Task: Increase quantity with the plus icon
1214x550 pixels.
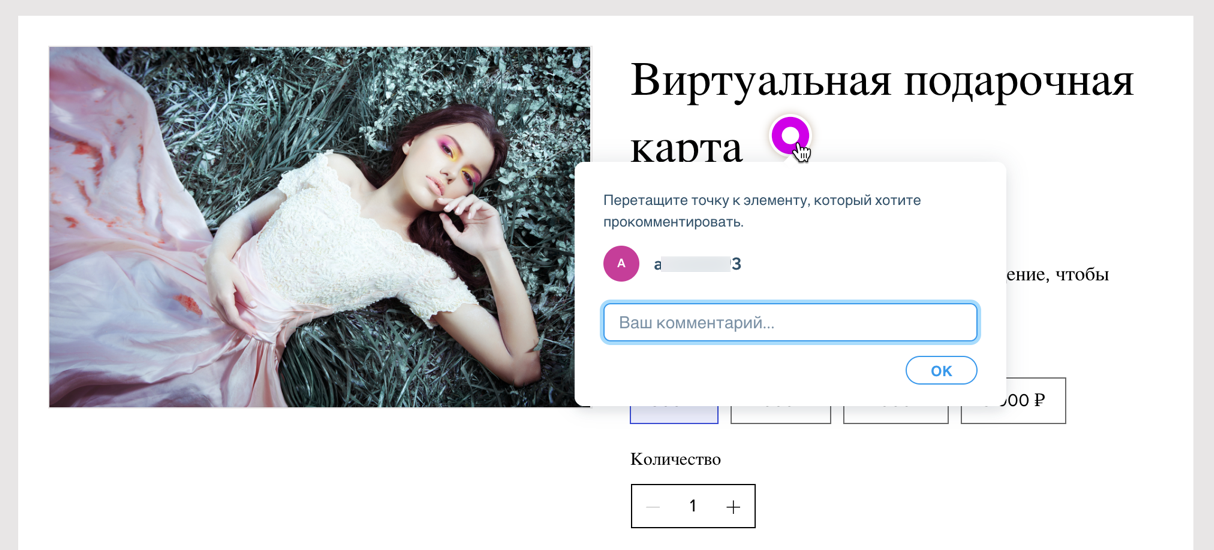Action: [733, 507]
